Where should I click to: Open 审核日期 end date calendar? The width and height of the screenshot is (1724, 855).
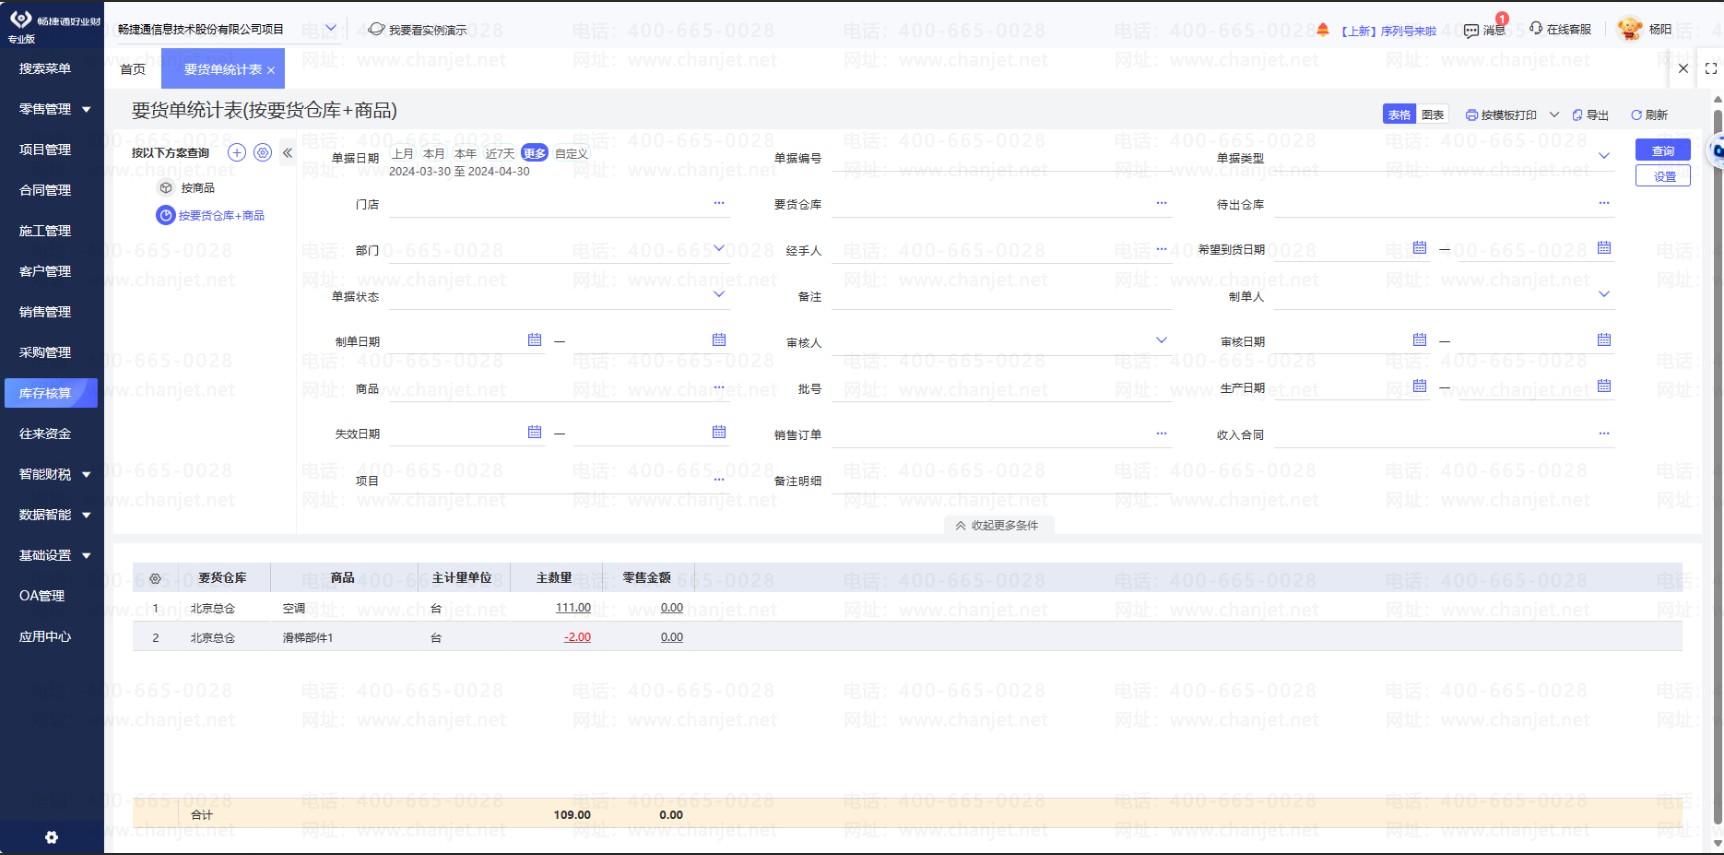click(x=1604, y=340)
